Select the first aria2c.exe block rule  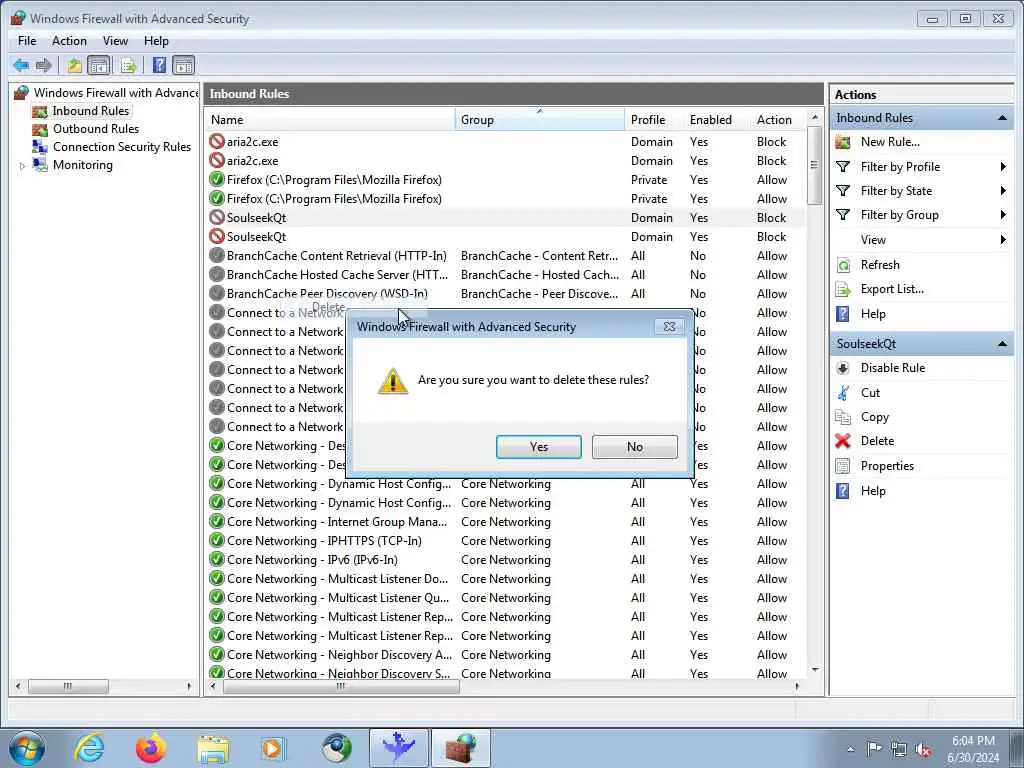click(506, 142)
